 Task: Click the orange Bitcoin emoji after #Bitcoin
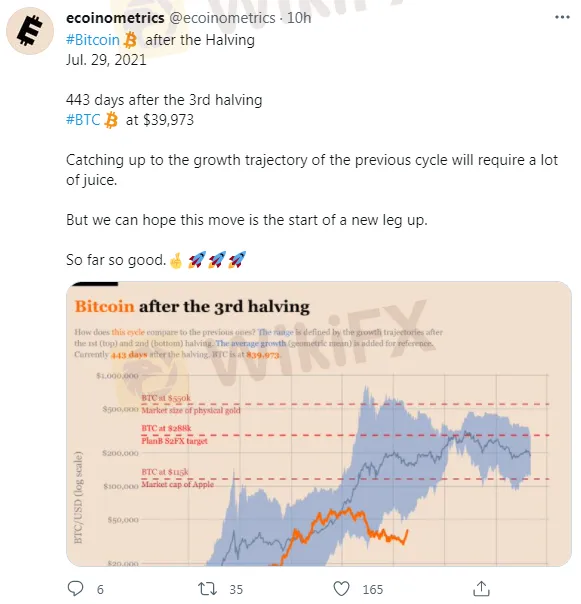(x=130, y=40)
